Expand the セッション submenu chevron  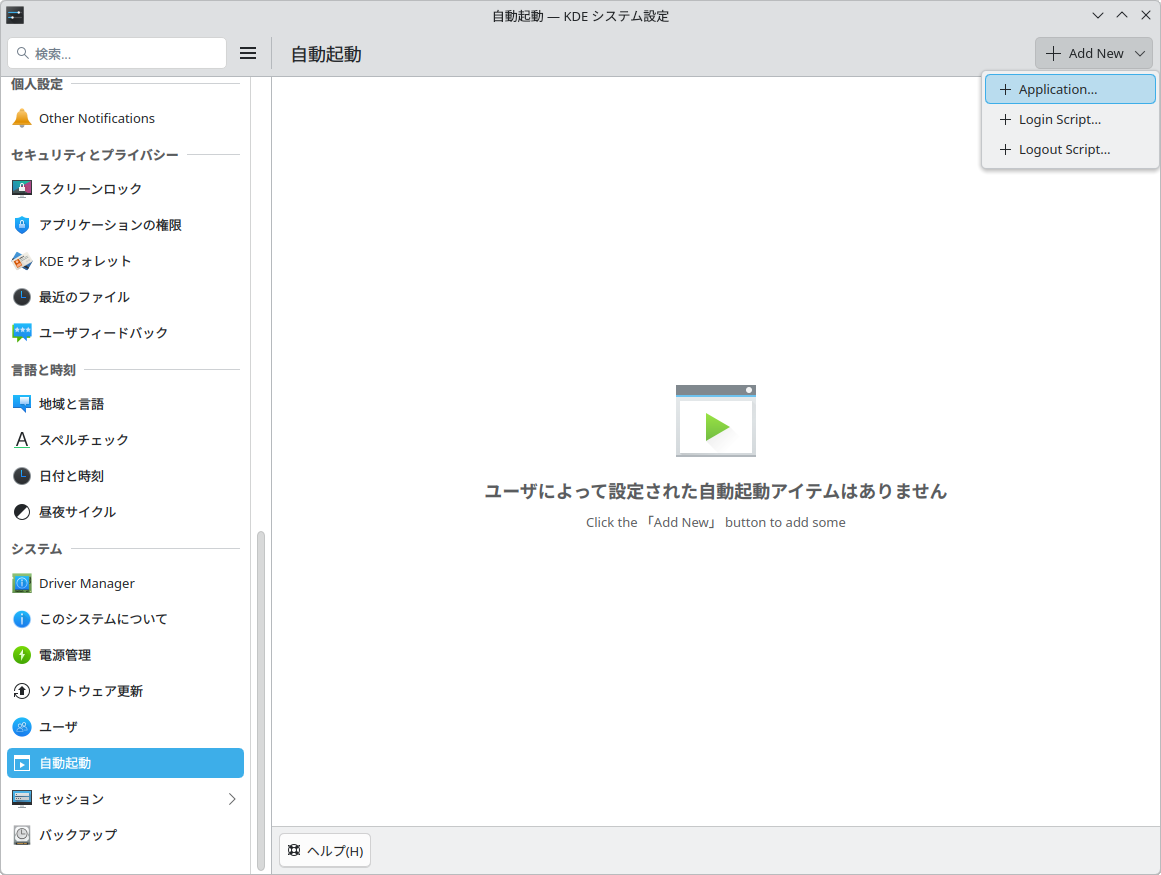click(x=232, y=799)
